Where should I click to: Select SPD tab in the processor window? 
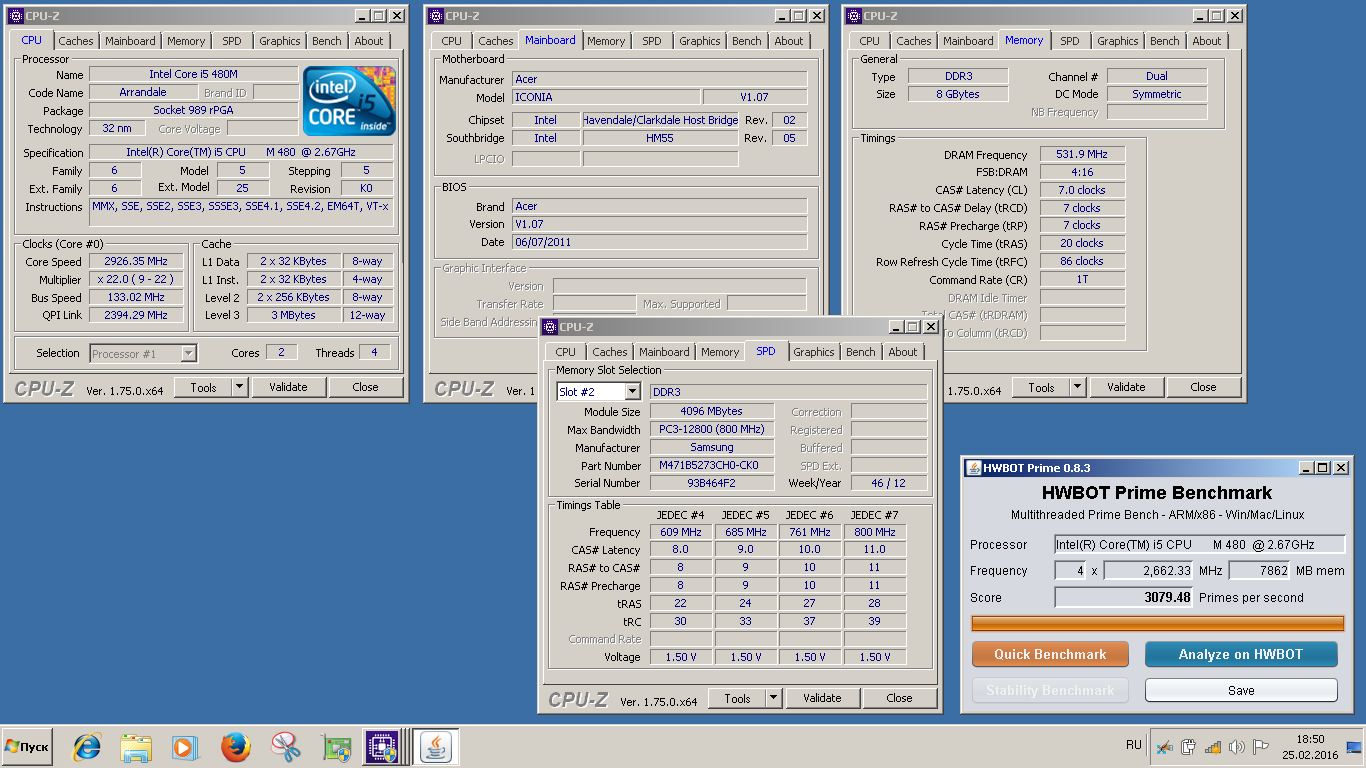(232, 41)
